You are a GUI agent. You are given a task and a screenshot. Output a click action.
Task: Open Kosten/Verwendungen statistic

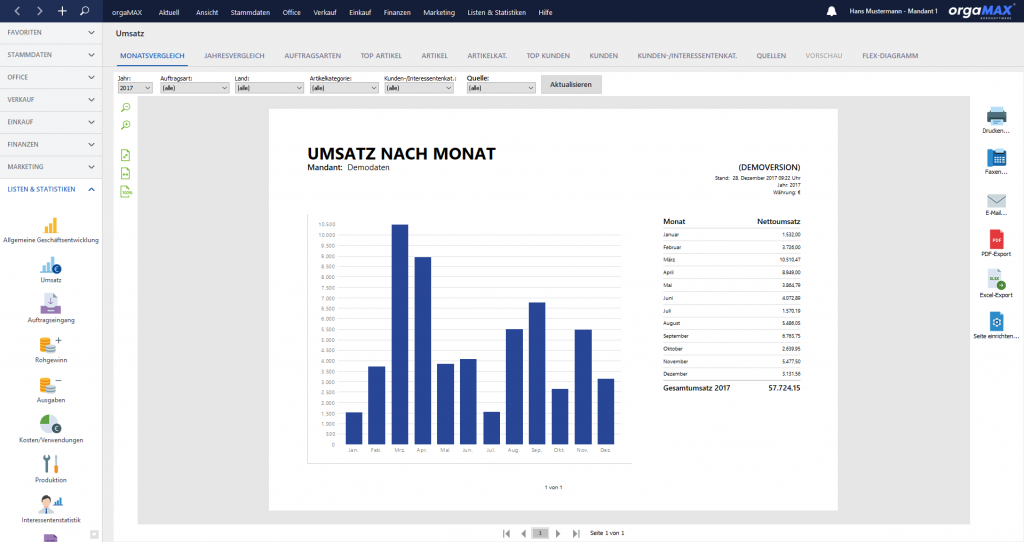(x=51, y=429)
